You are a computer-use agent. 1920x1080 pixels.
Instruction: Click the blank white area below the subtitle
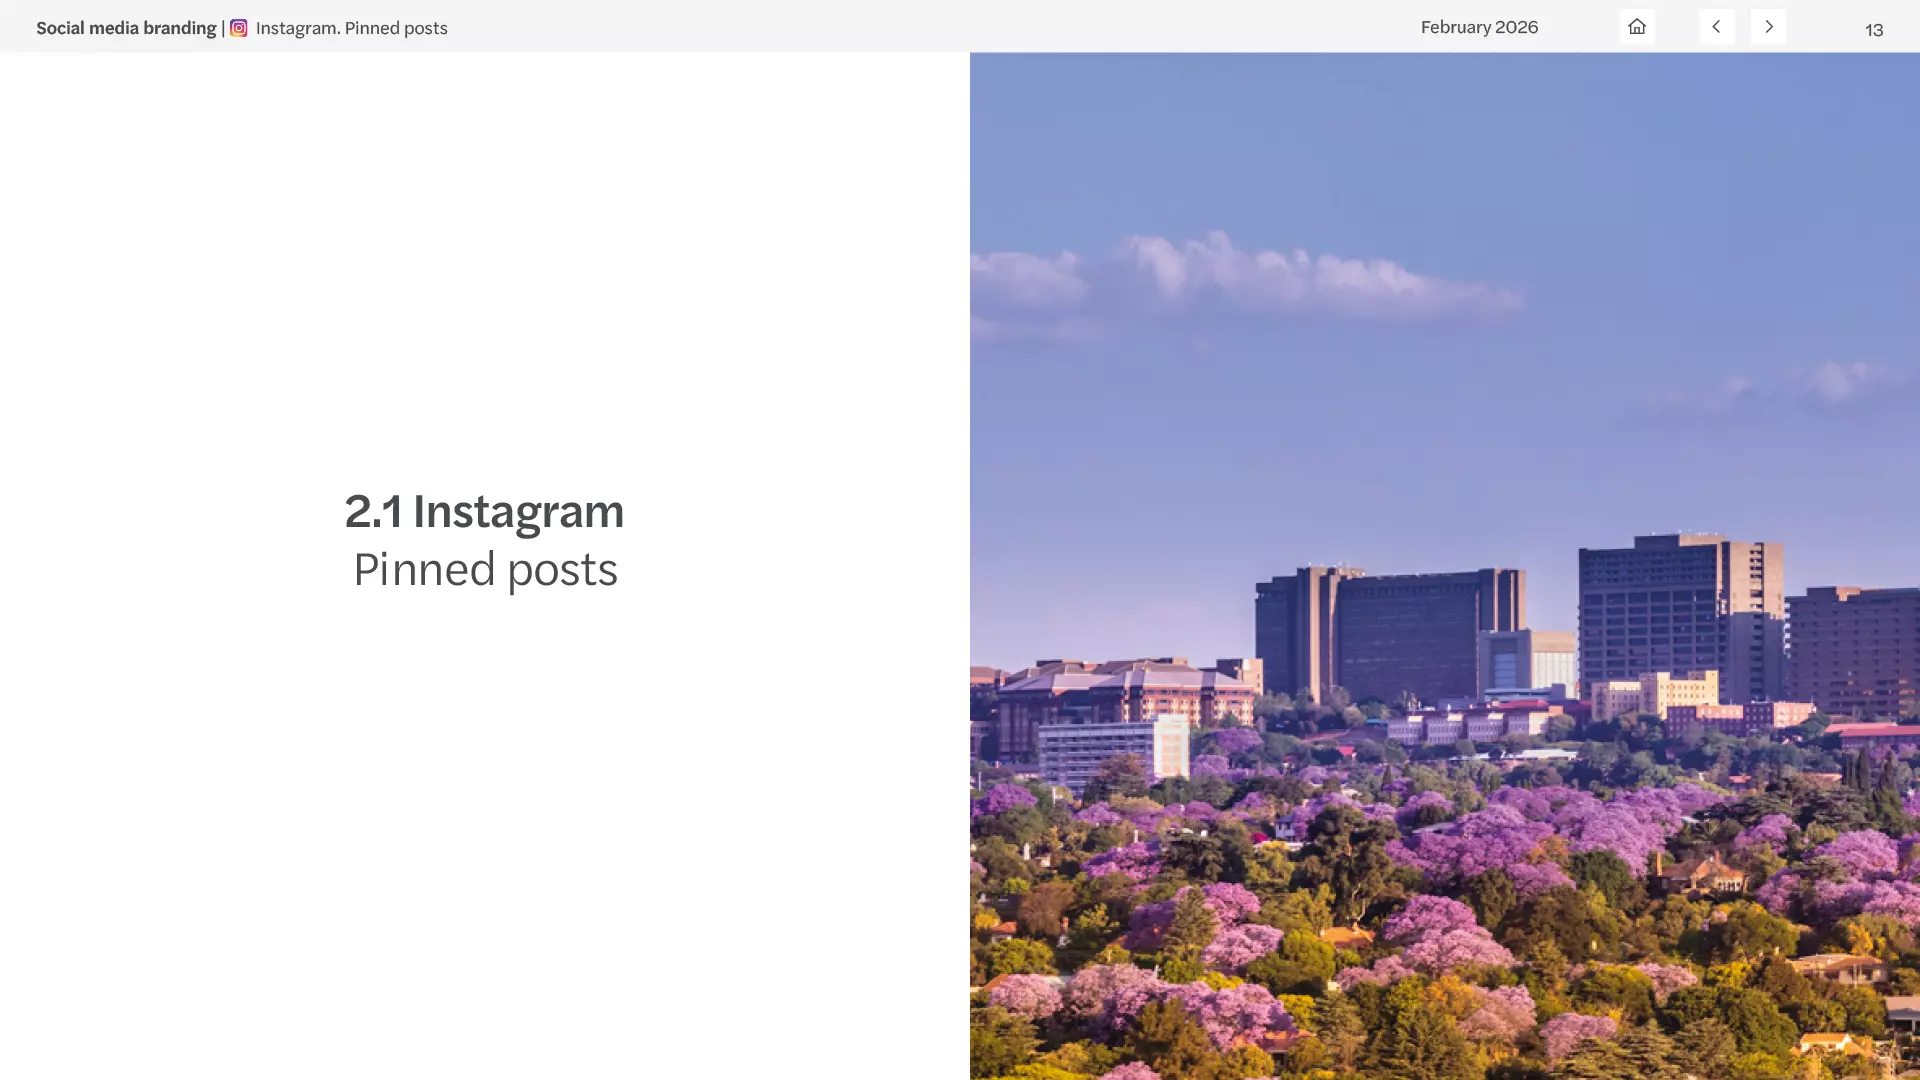click(485, 800)
